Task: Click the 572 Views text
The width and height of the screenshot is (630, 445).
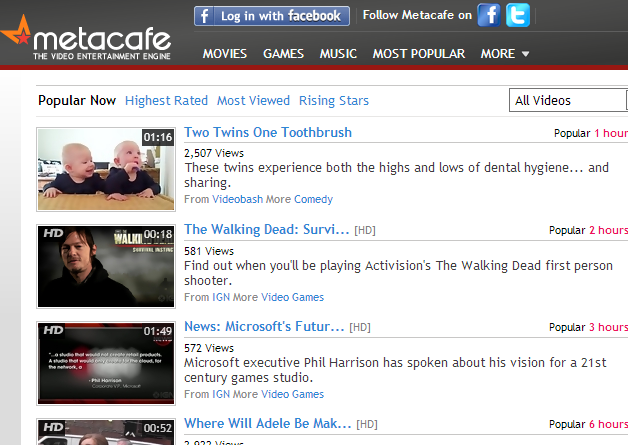Action: pos(209,348)
